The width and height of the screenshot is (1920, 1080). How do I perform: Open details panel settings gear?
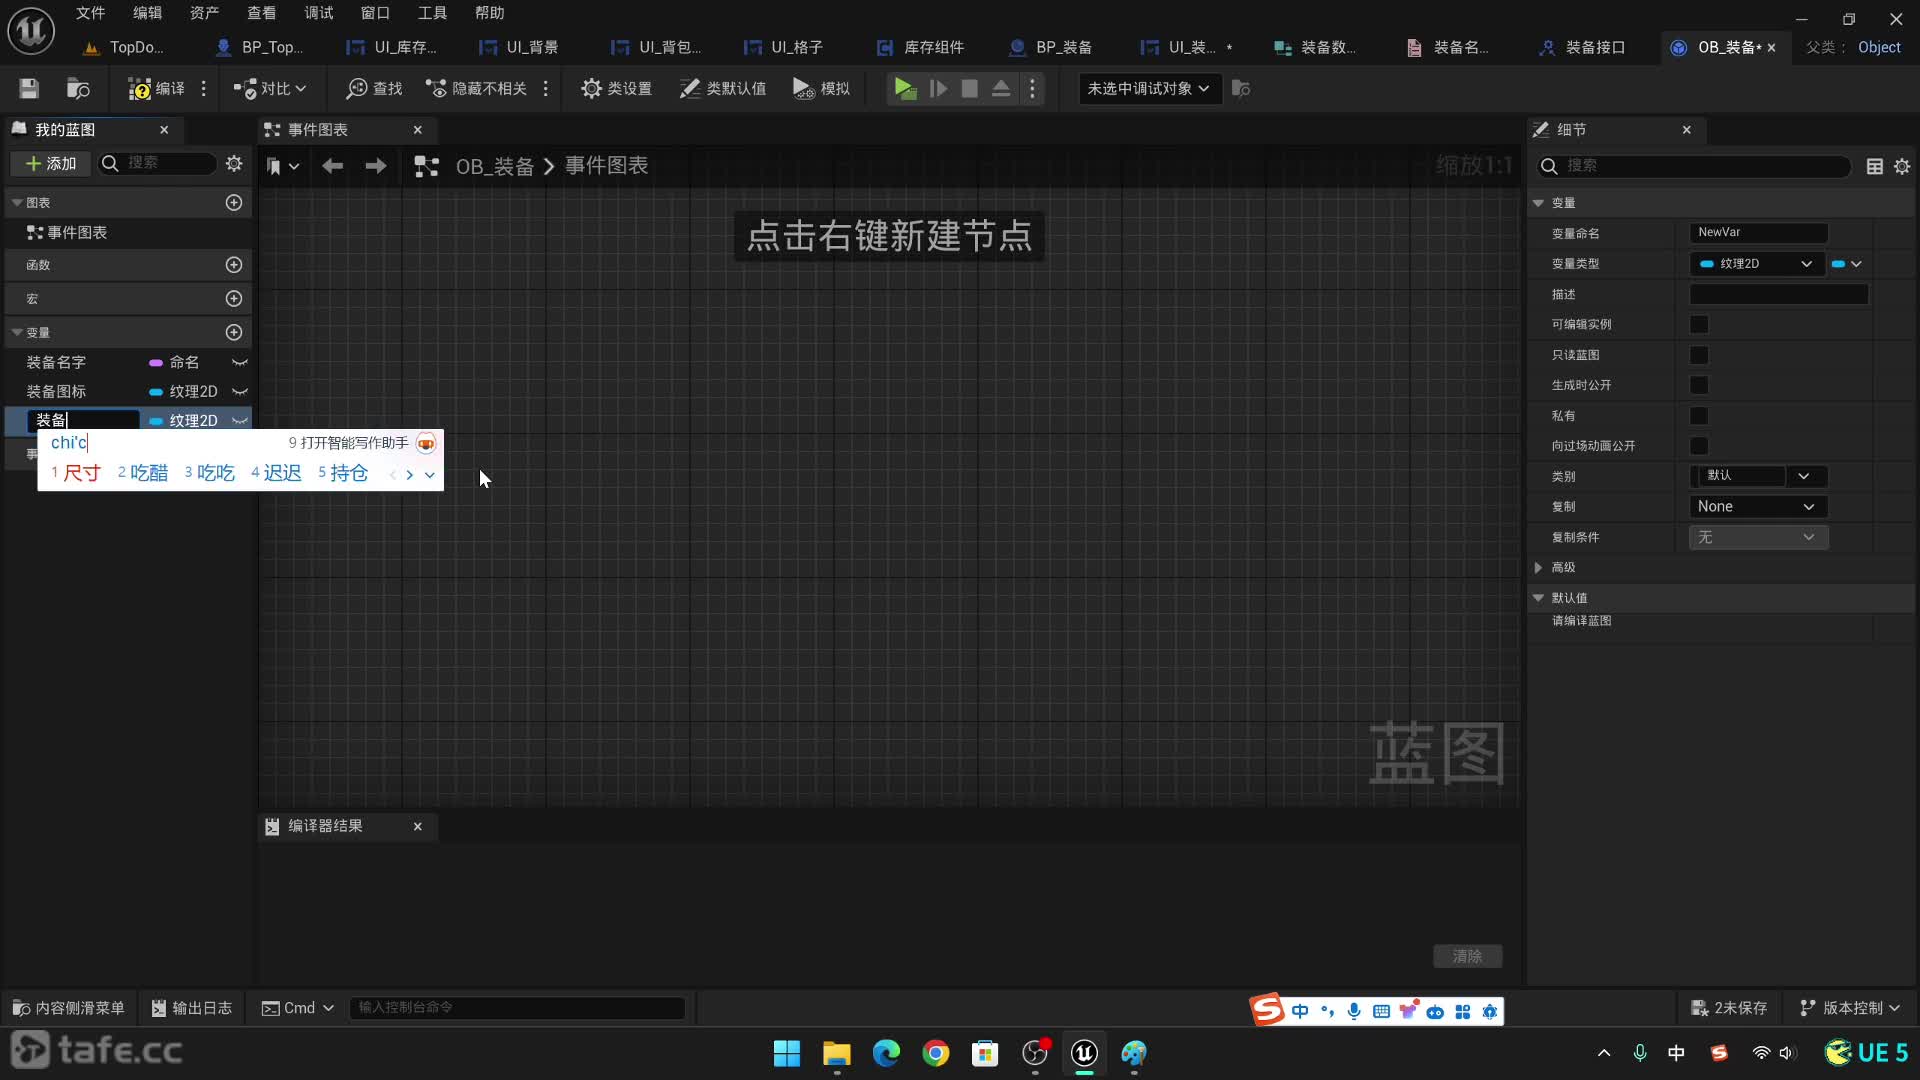point(1902,166)
